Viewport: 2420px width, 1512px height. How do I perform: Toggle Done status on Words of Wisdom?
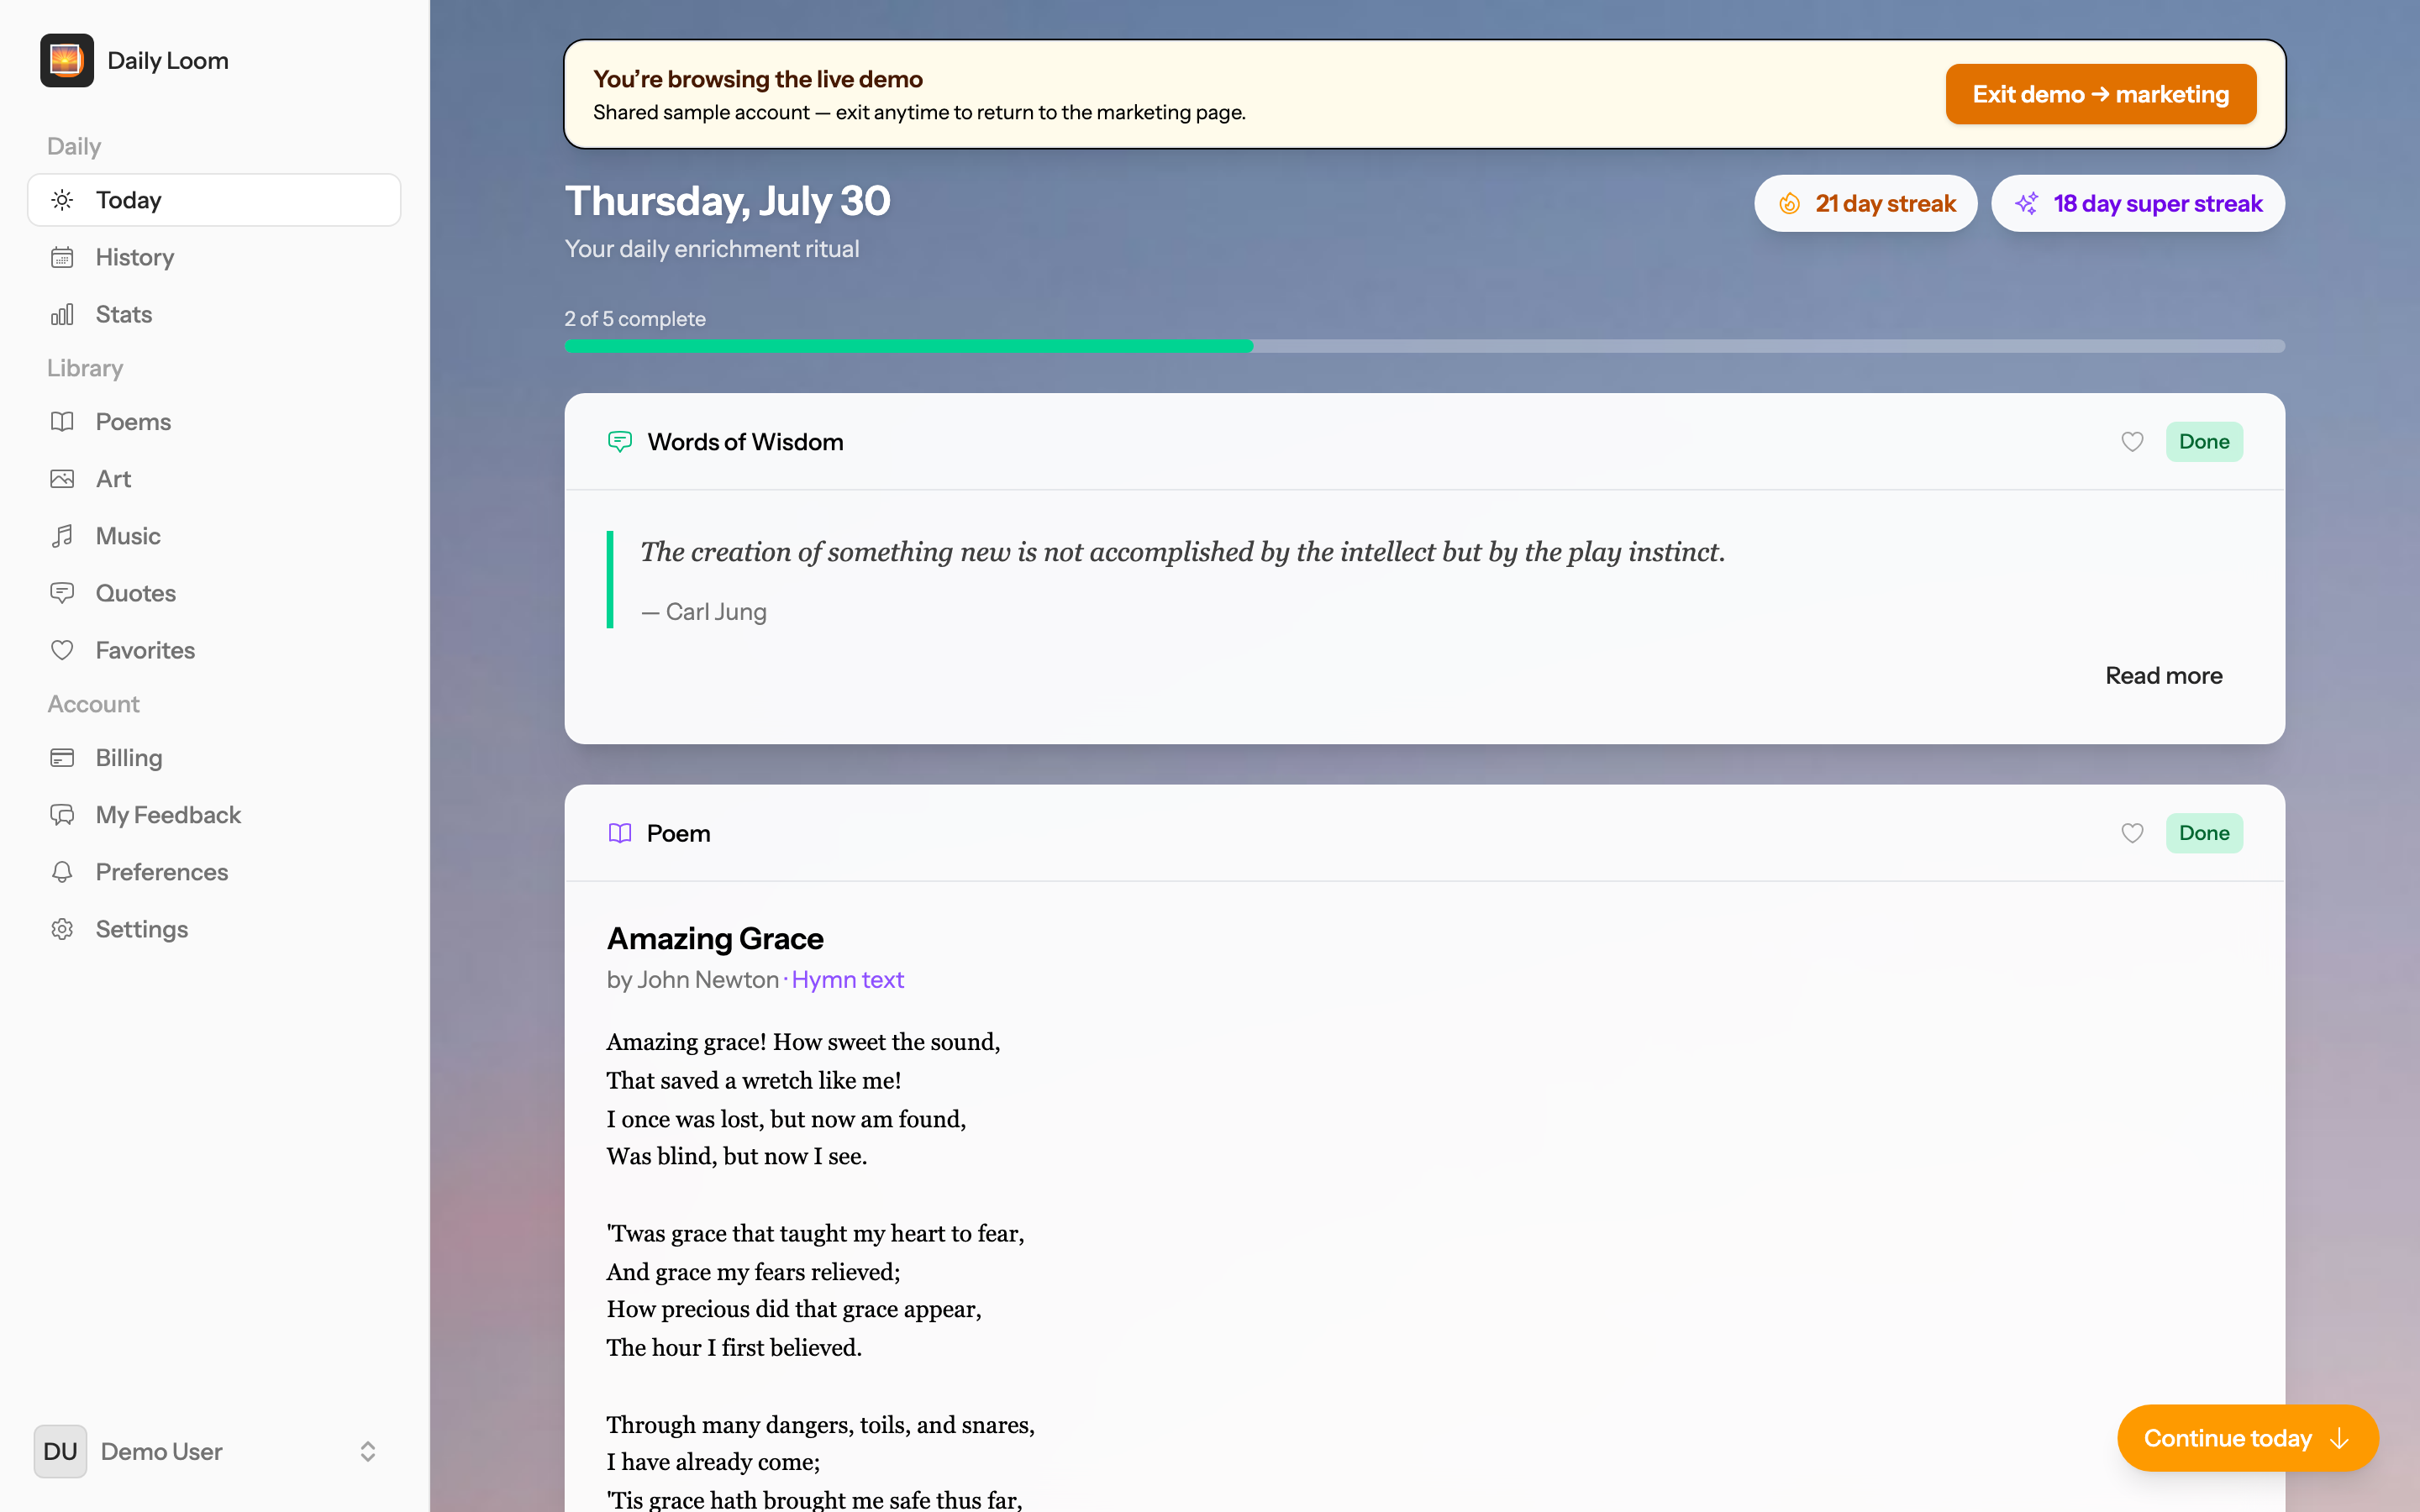(2204, 442)
